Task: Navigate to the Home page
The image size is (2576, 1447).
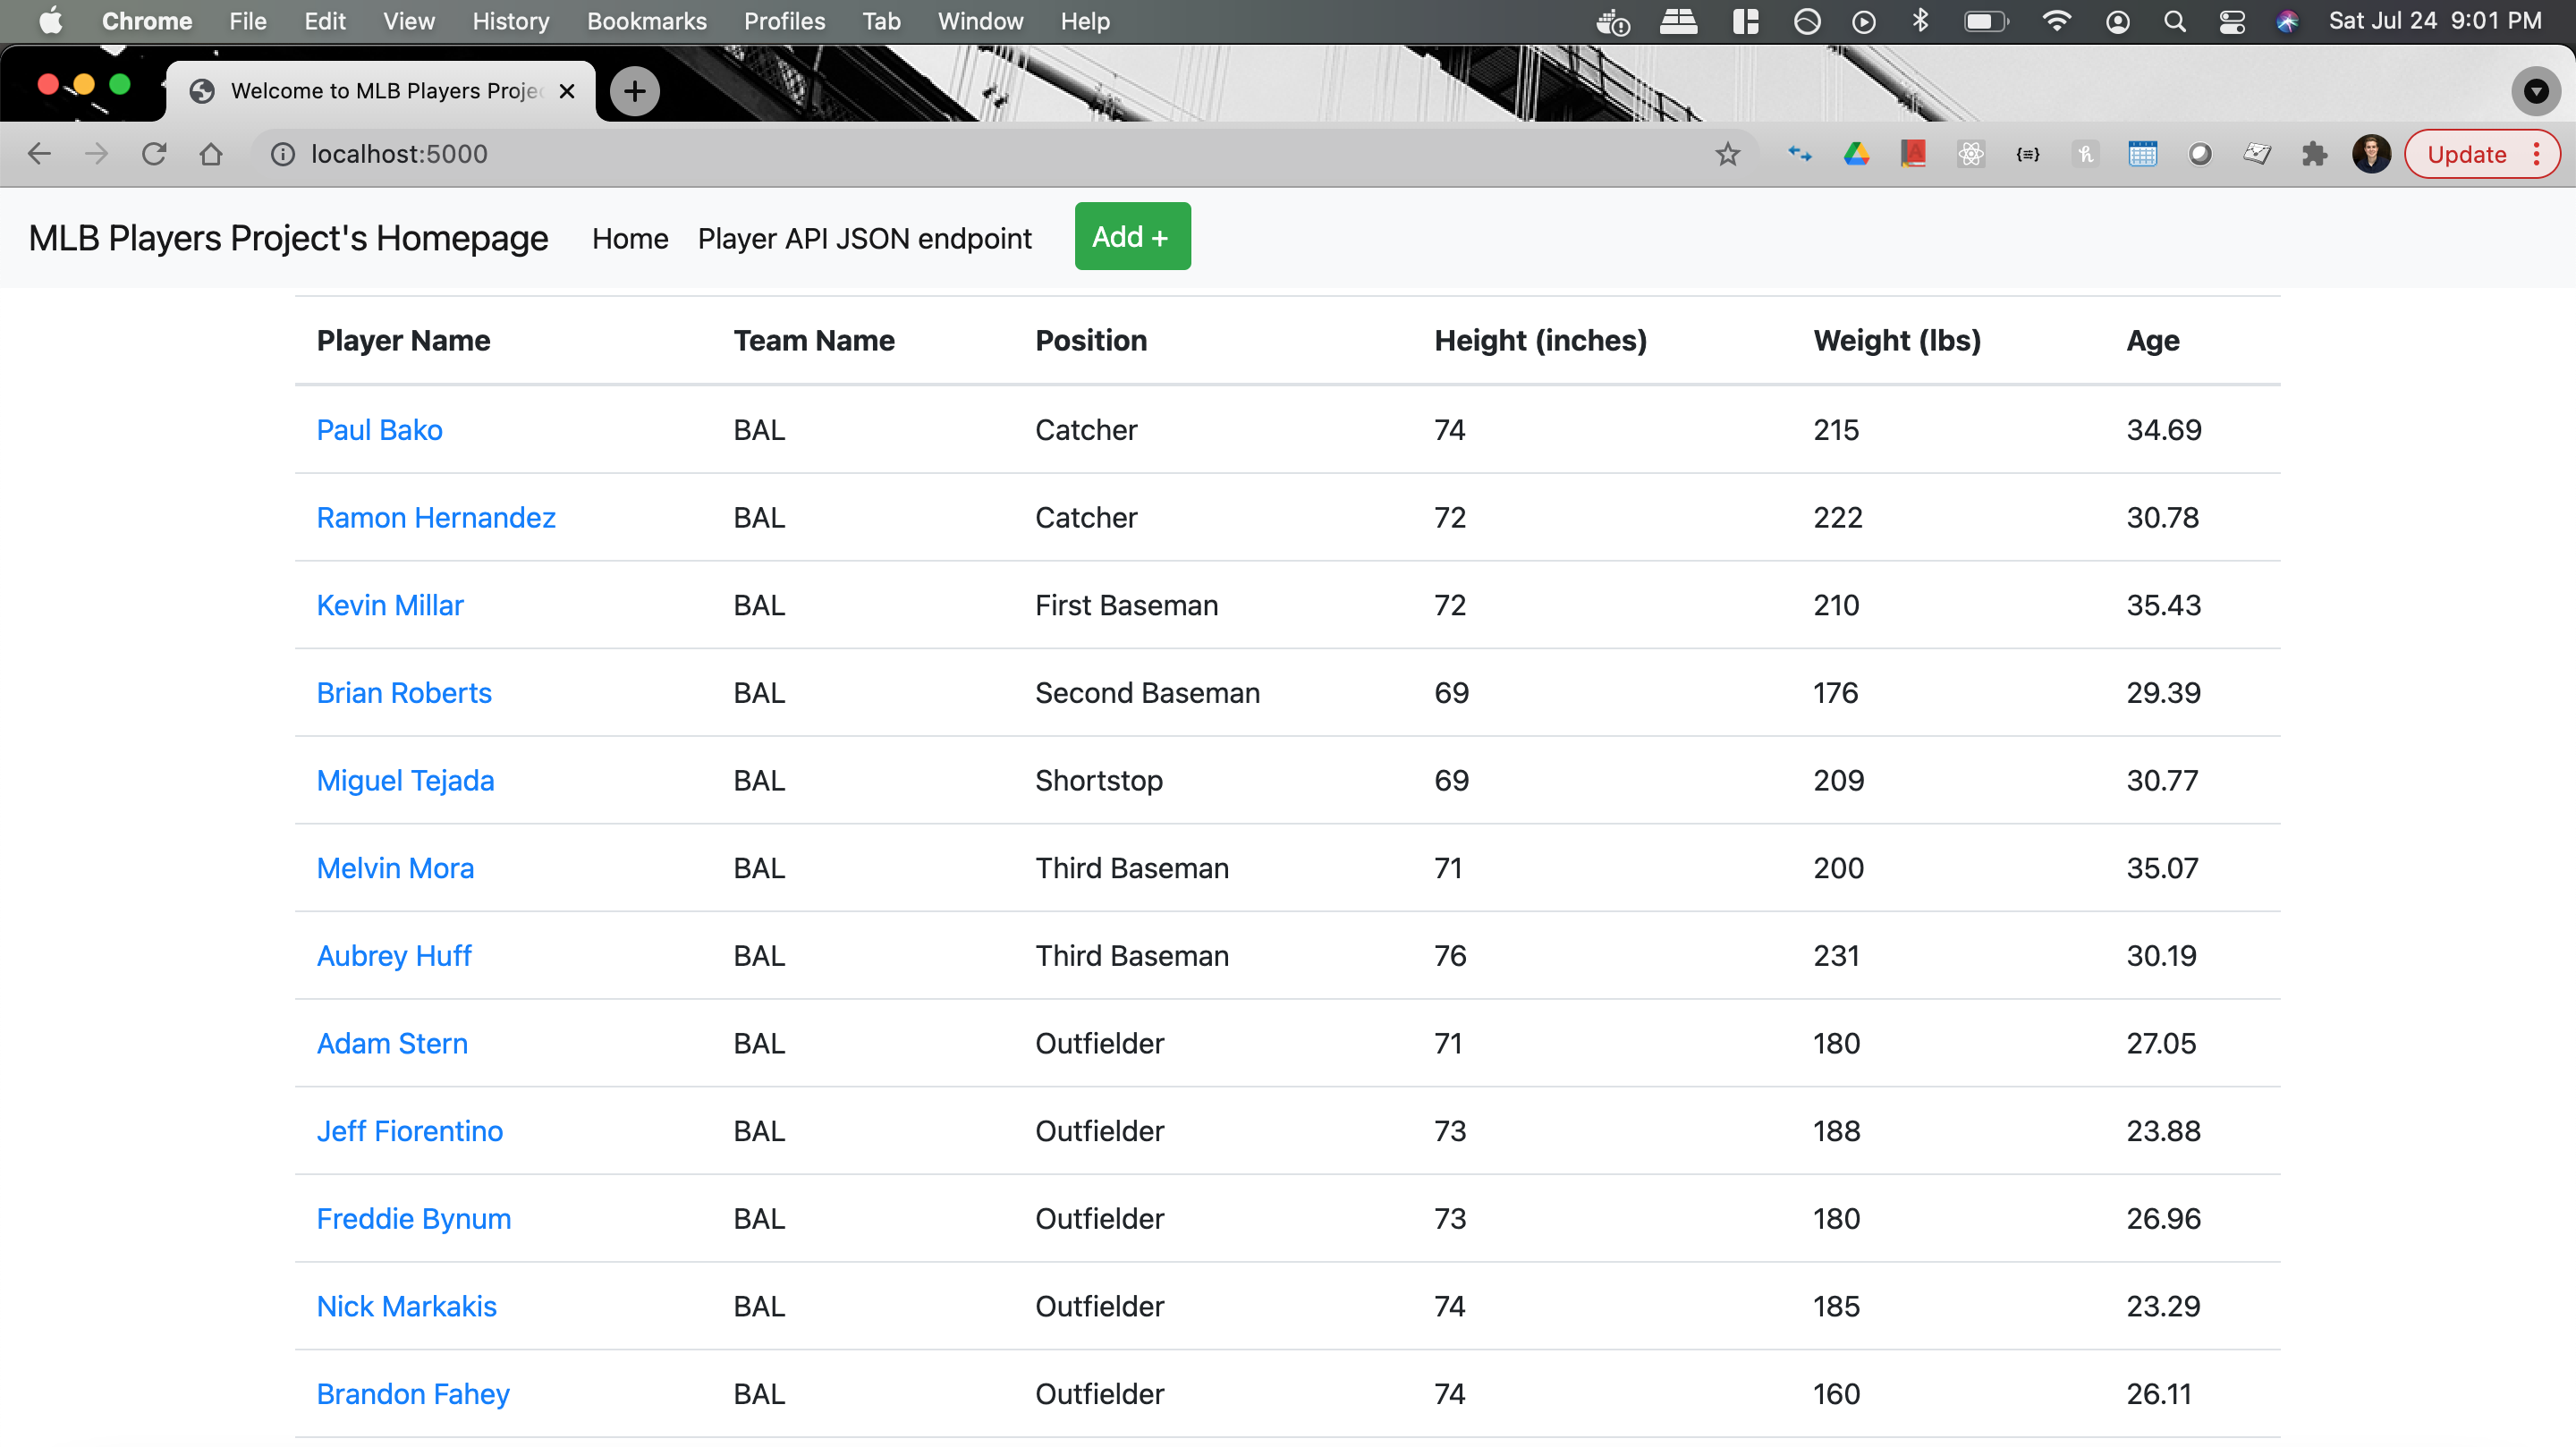Action: pyautogui.click(x=631, y=237)
